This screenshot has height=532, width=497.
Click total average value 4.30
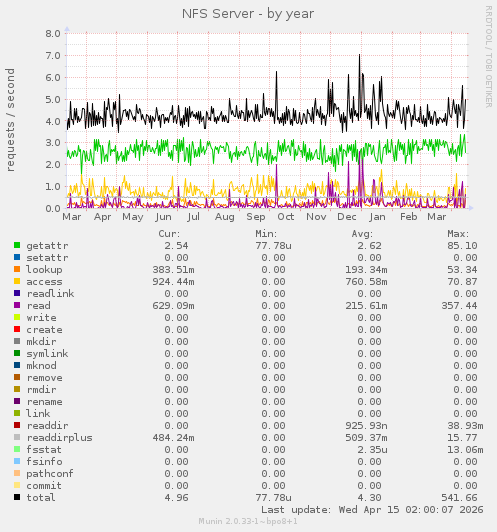(369, 498)
